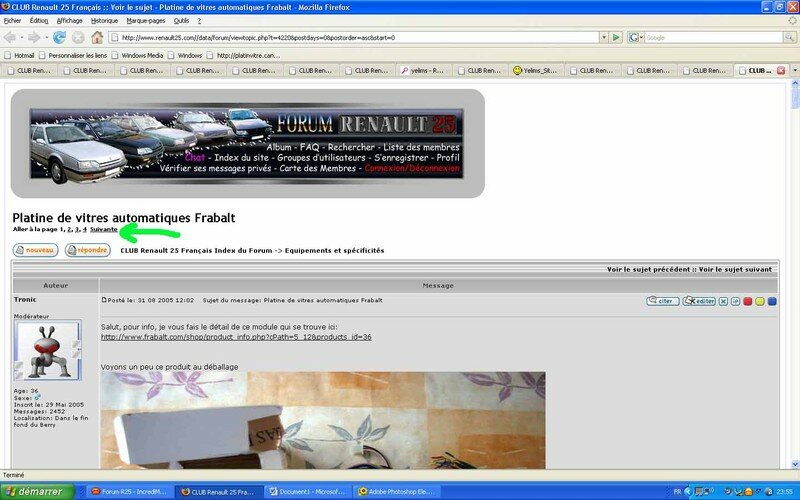Open the URL bar history dropdown

tap(604, 37)
